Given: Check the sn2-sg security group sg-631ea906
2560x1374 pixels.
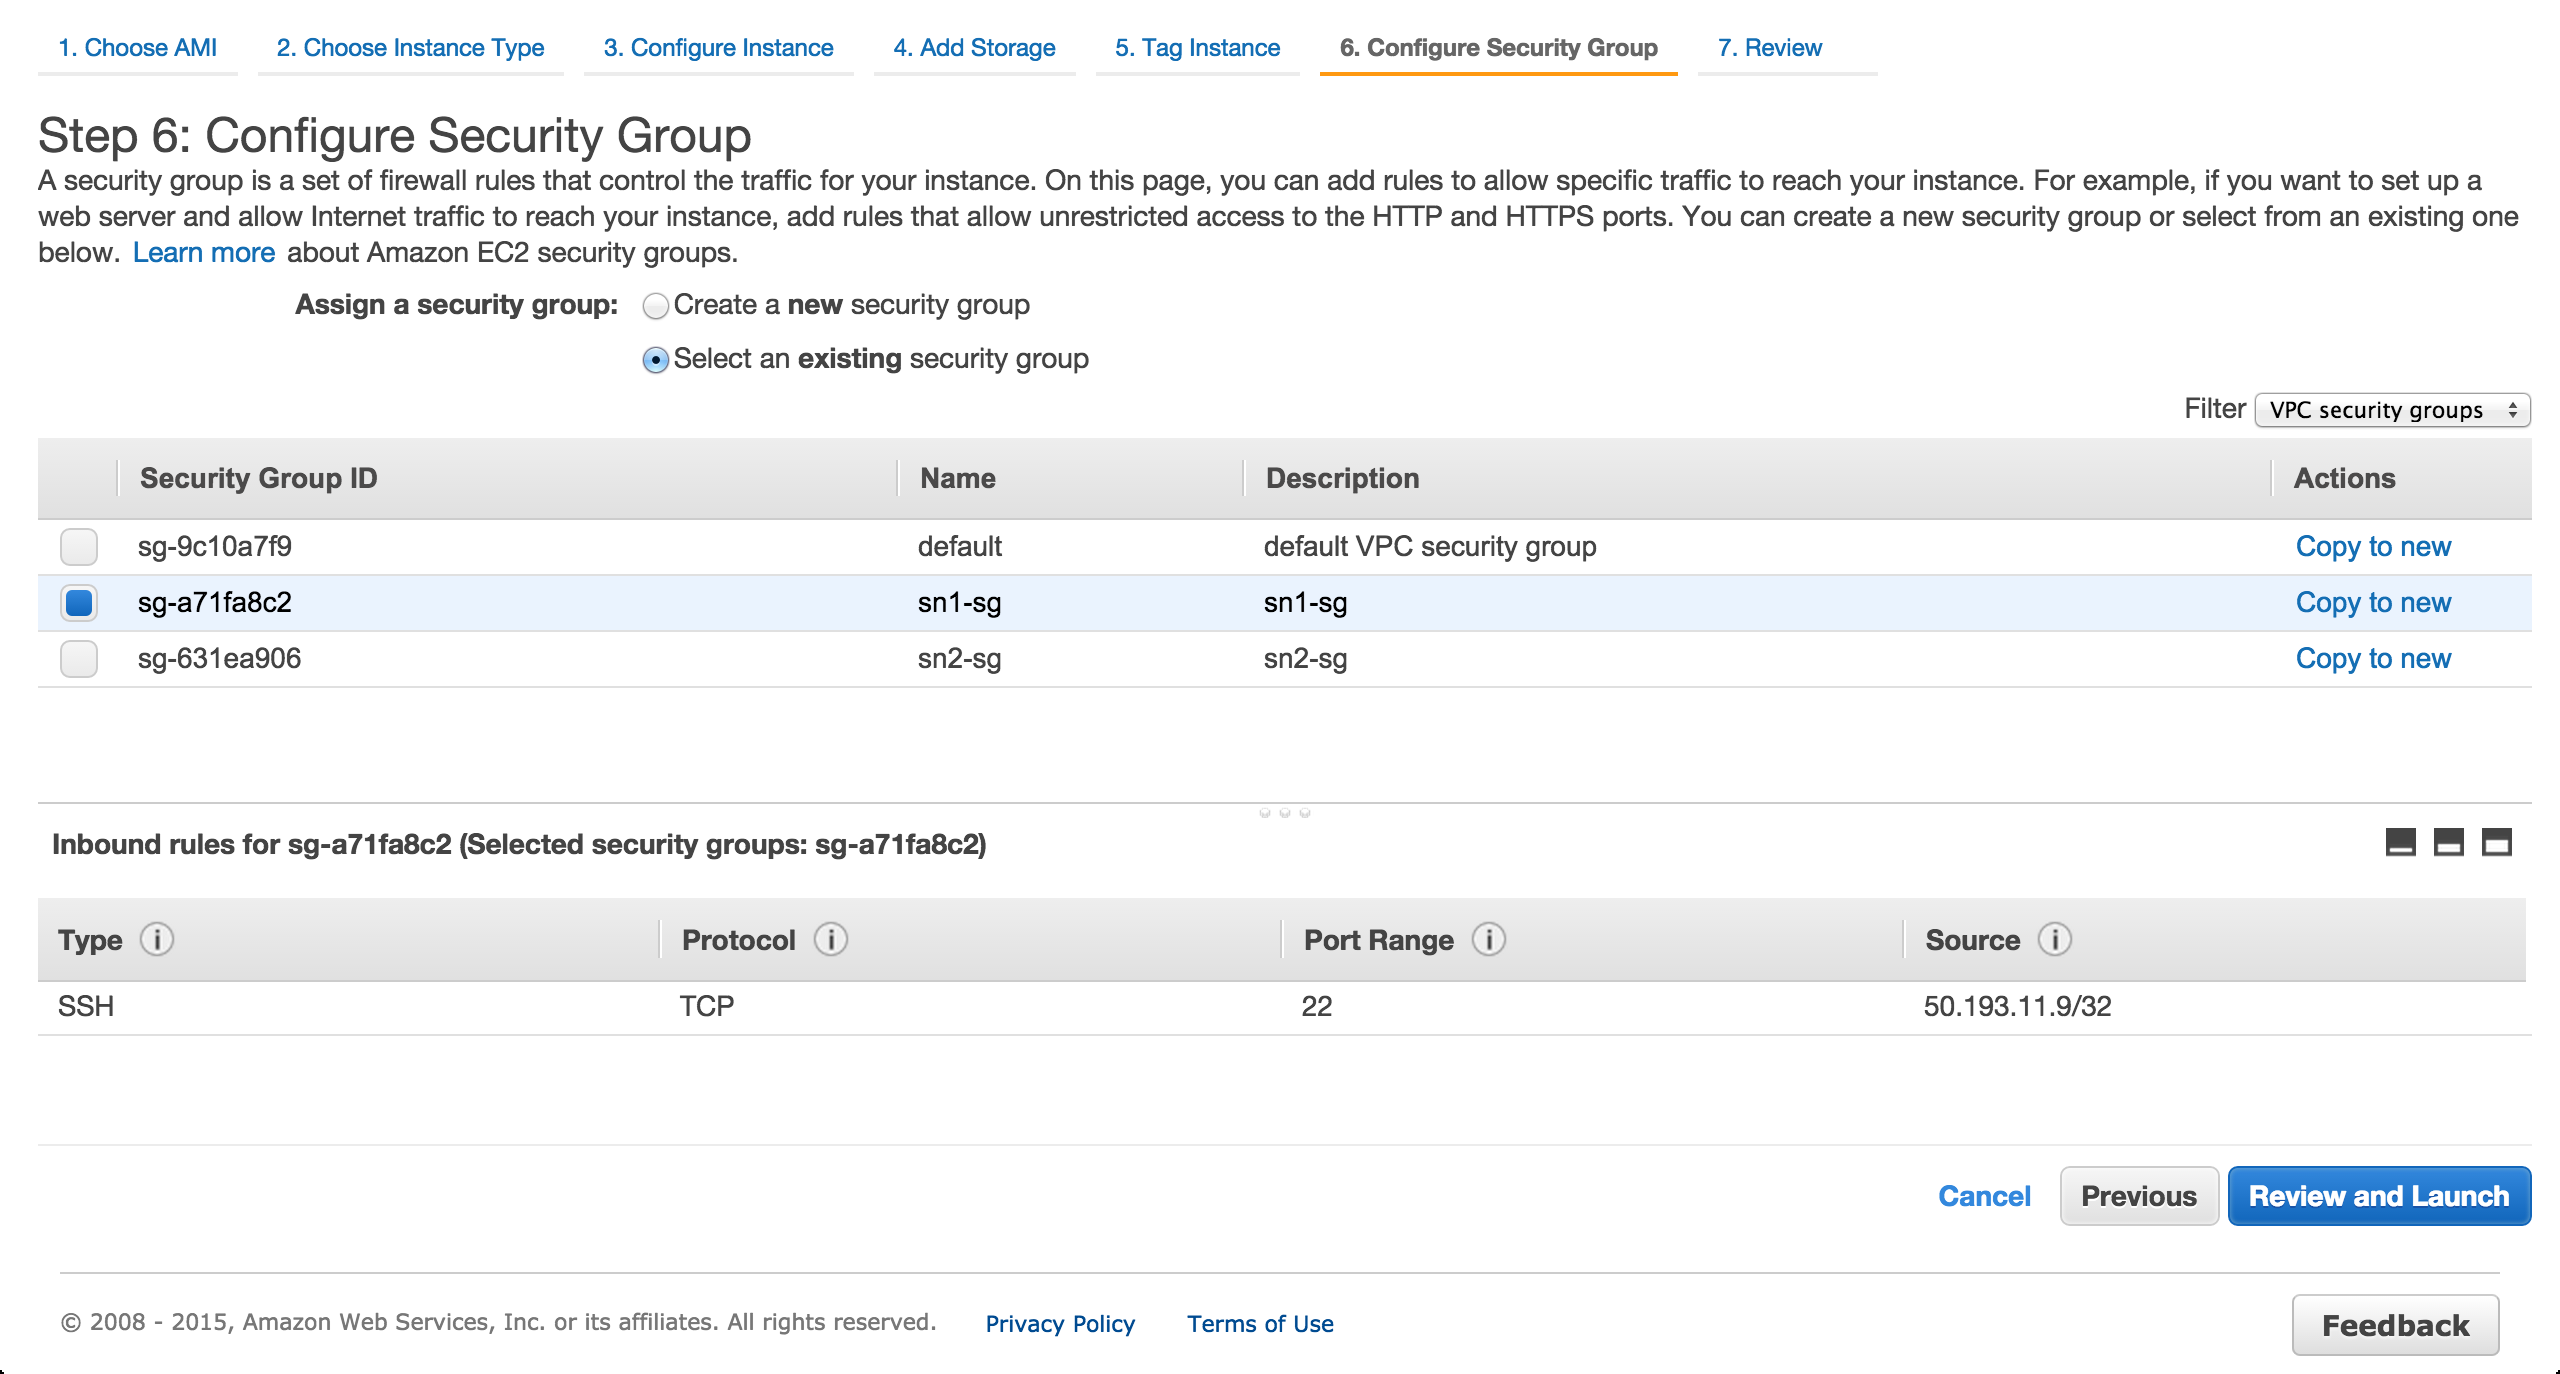Looking at the screenshot, I should coord(79,659).
